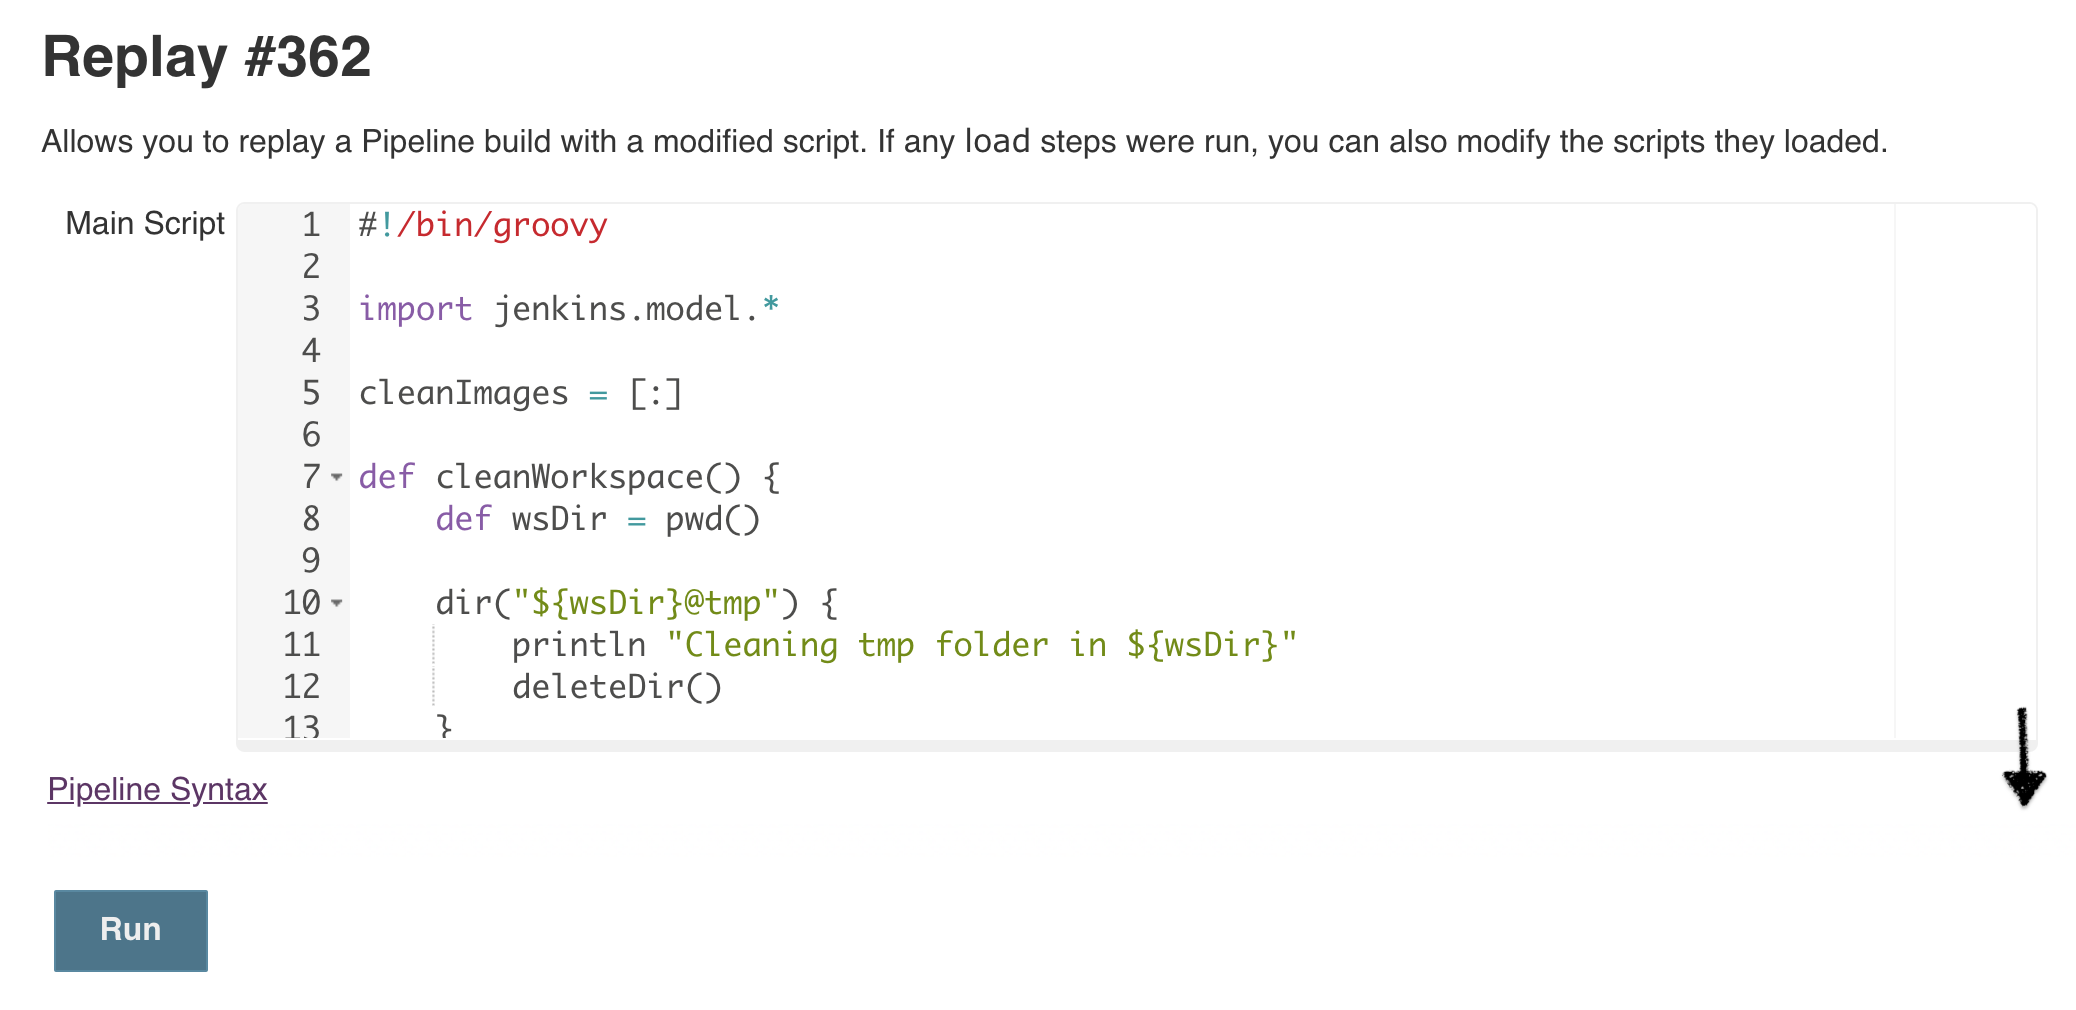Click line number 5 in the gutter
This screenshot has width=2076, height=1010.
[x=311, y=393]
